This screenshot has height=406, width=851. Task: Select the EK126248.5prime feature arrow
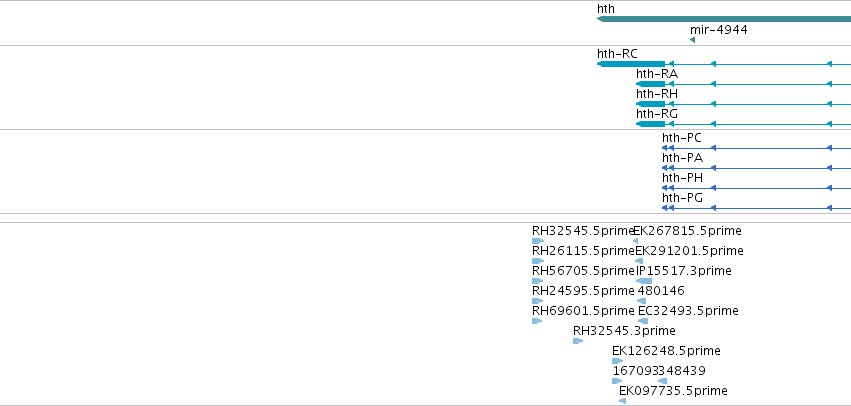click(x=618, y=361)
